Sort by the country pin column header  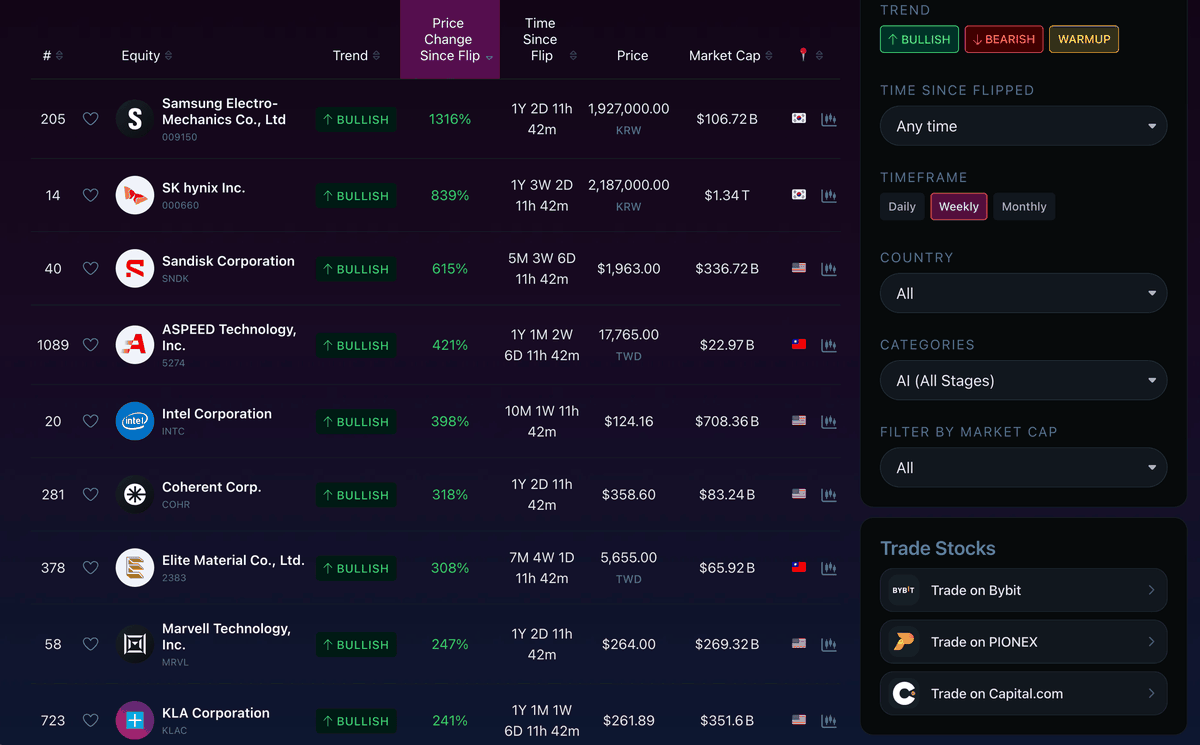(x=811, y=55)
